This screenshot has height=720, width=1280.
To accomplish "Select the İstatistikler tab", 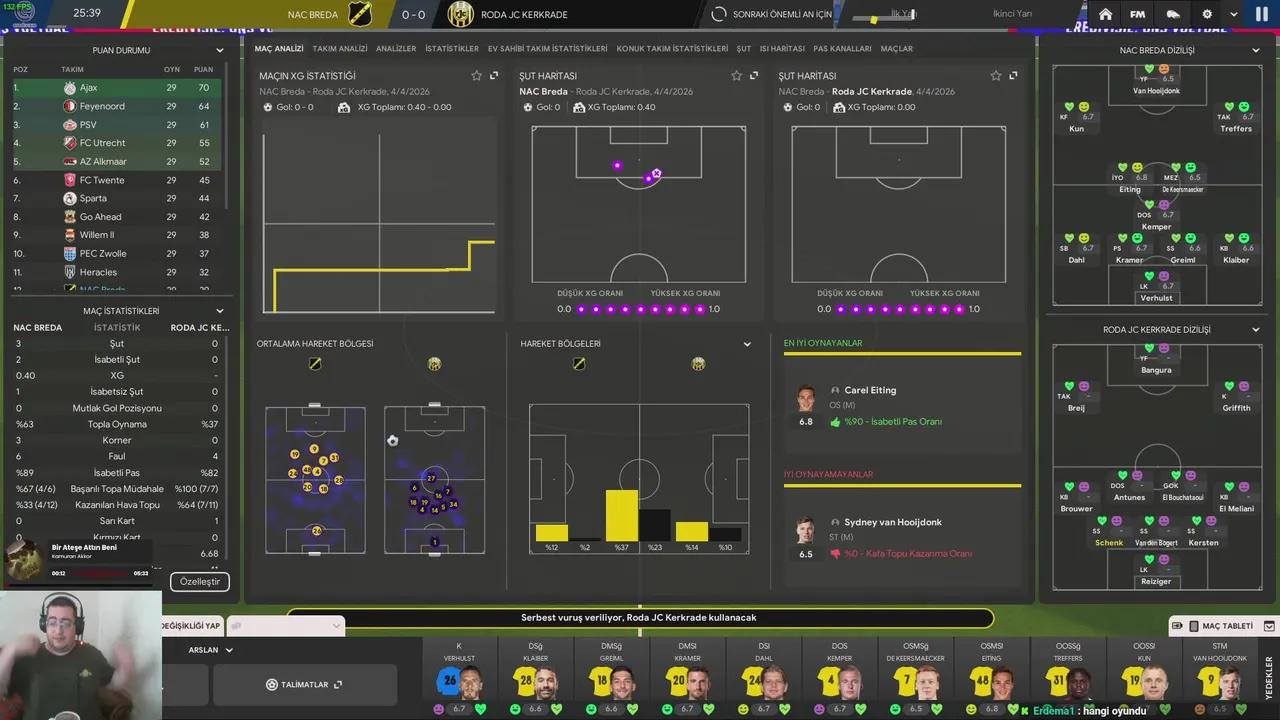I will click(x=452, y=48).
